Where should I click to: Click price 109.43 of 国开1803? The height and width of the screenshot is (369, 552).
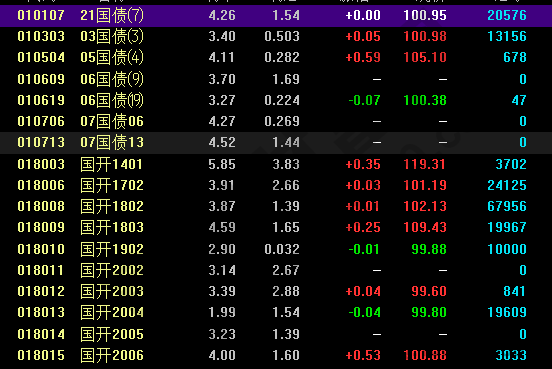(x=425, y=227)
